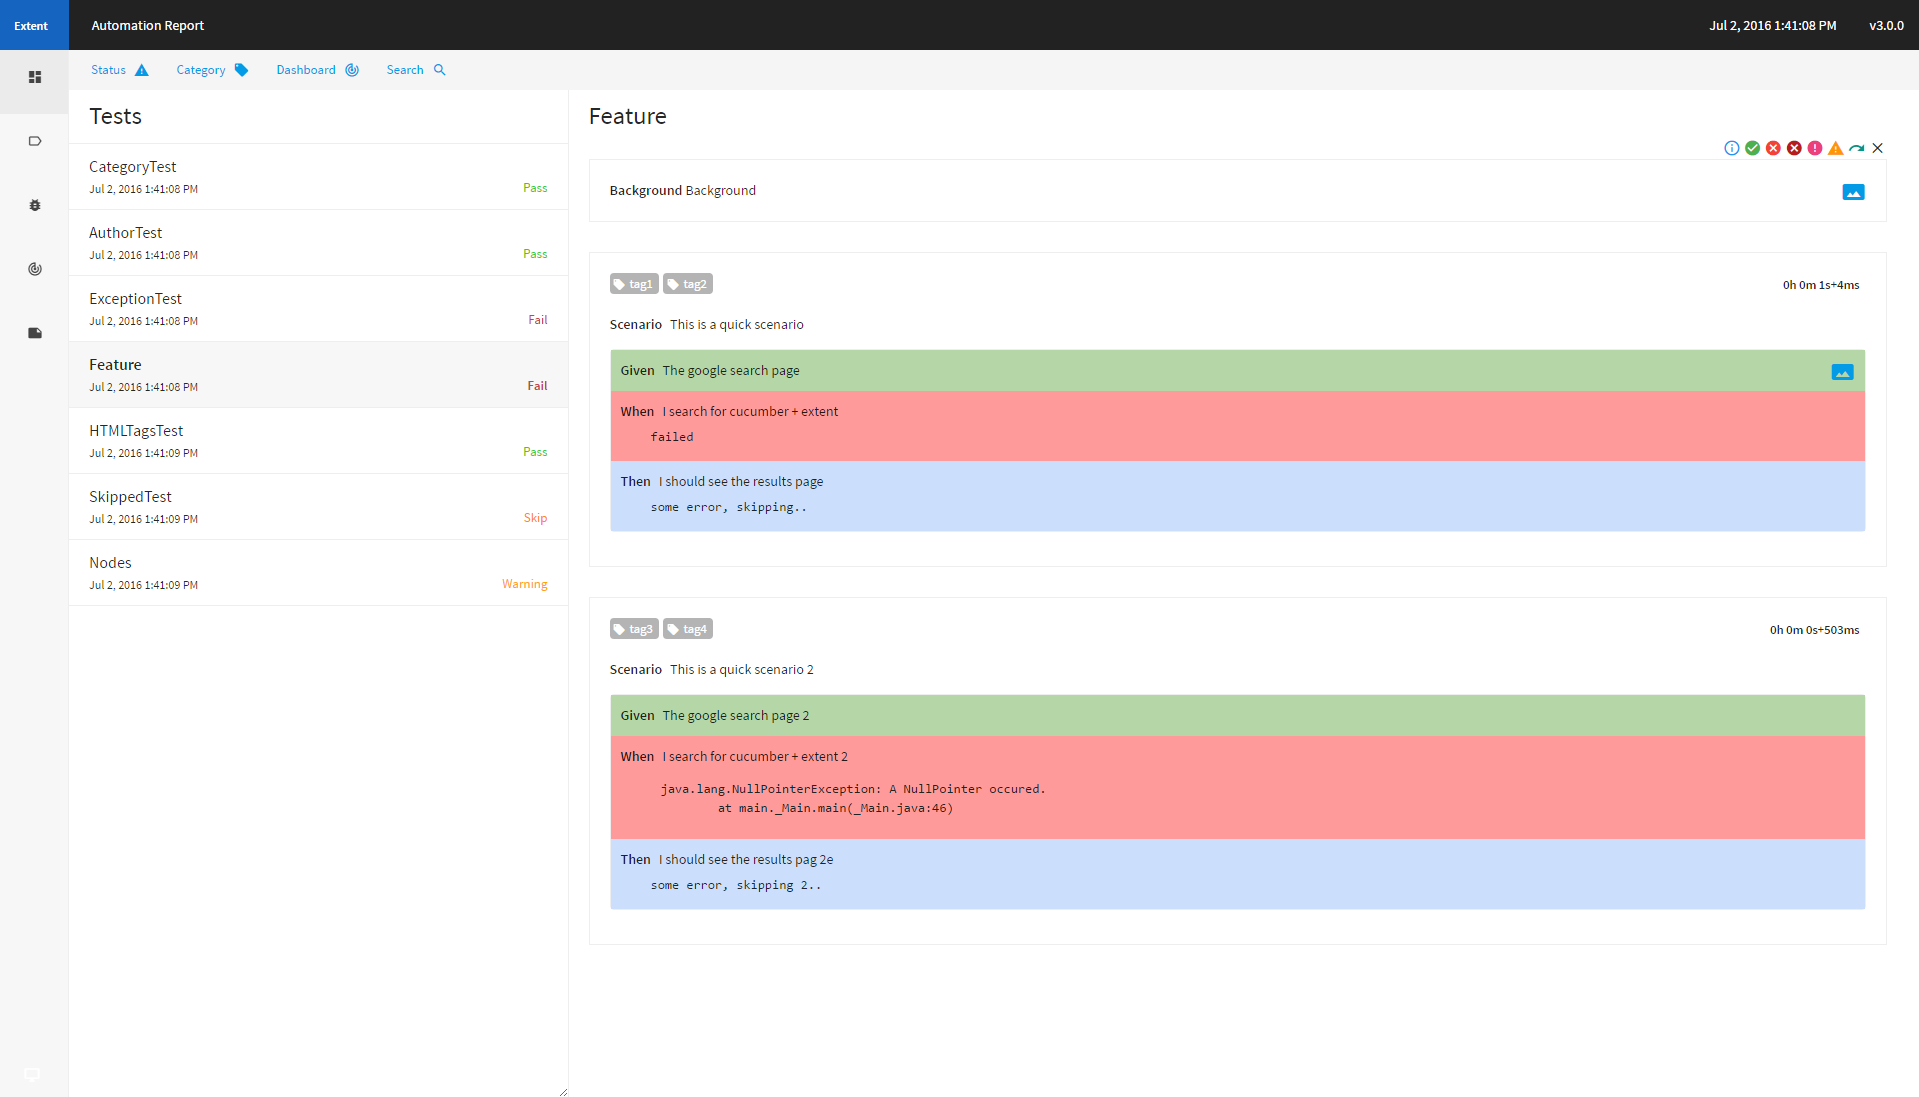The height and width of the screenshot is (1097, 1919).
Task: Open screenshot on Given google search page
Action: (1842, 372)
